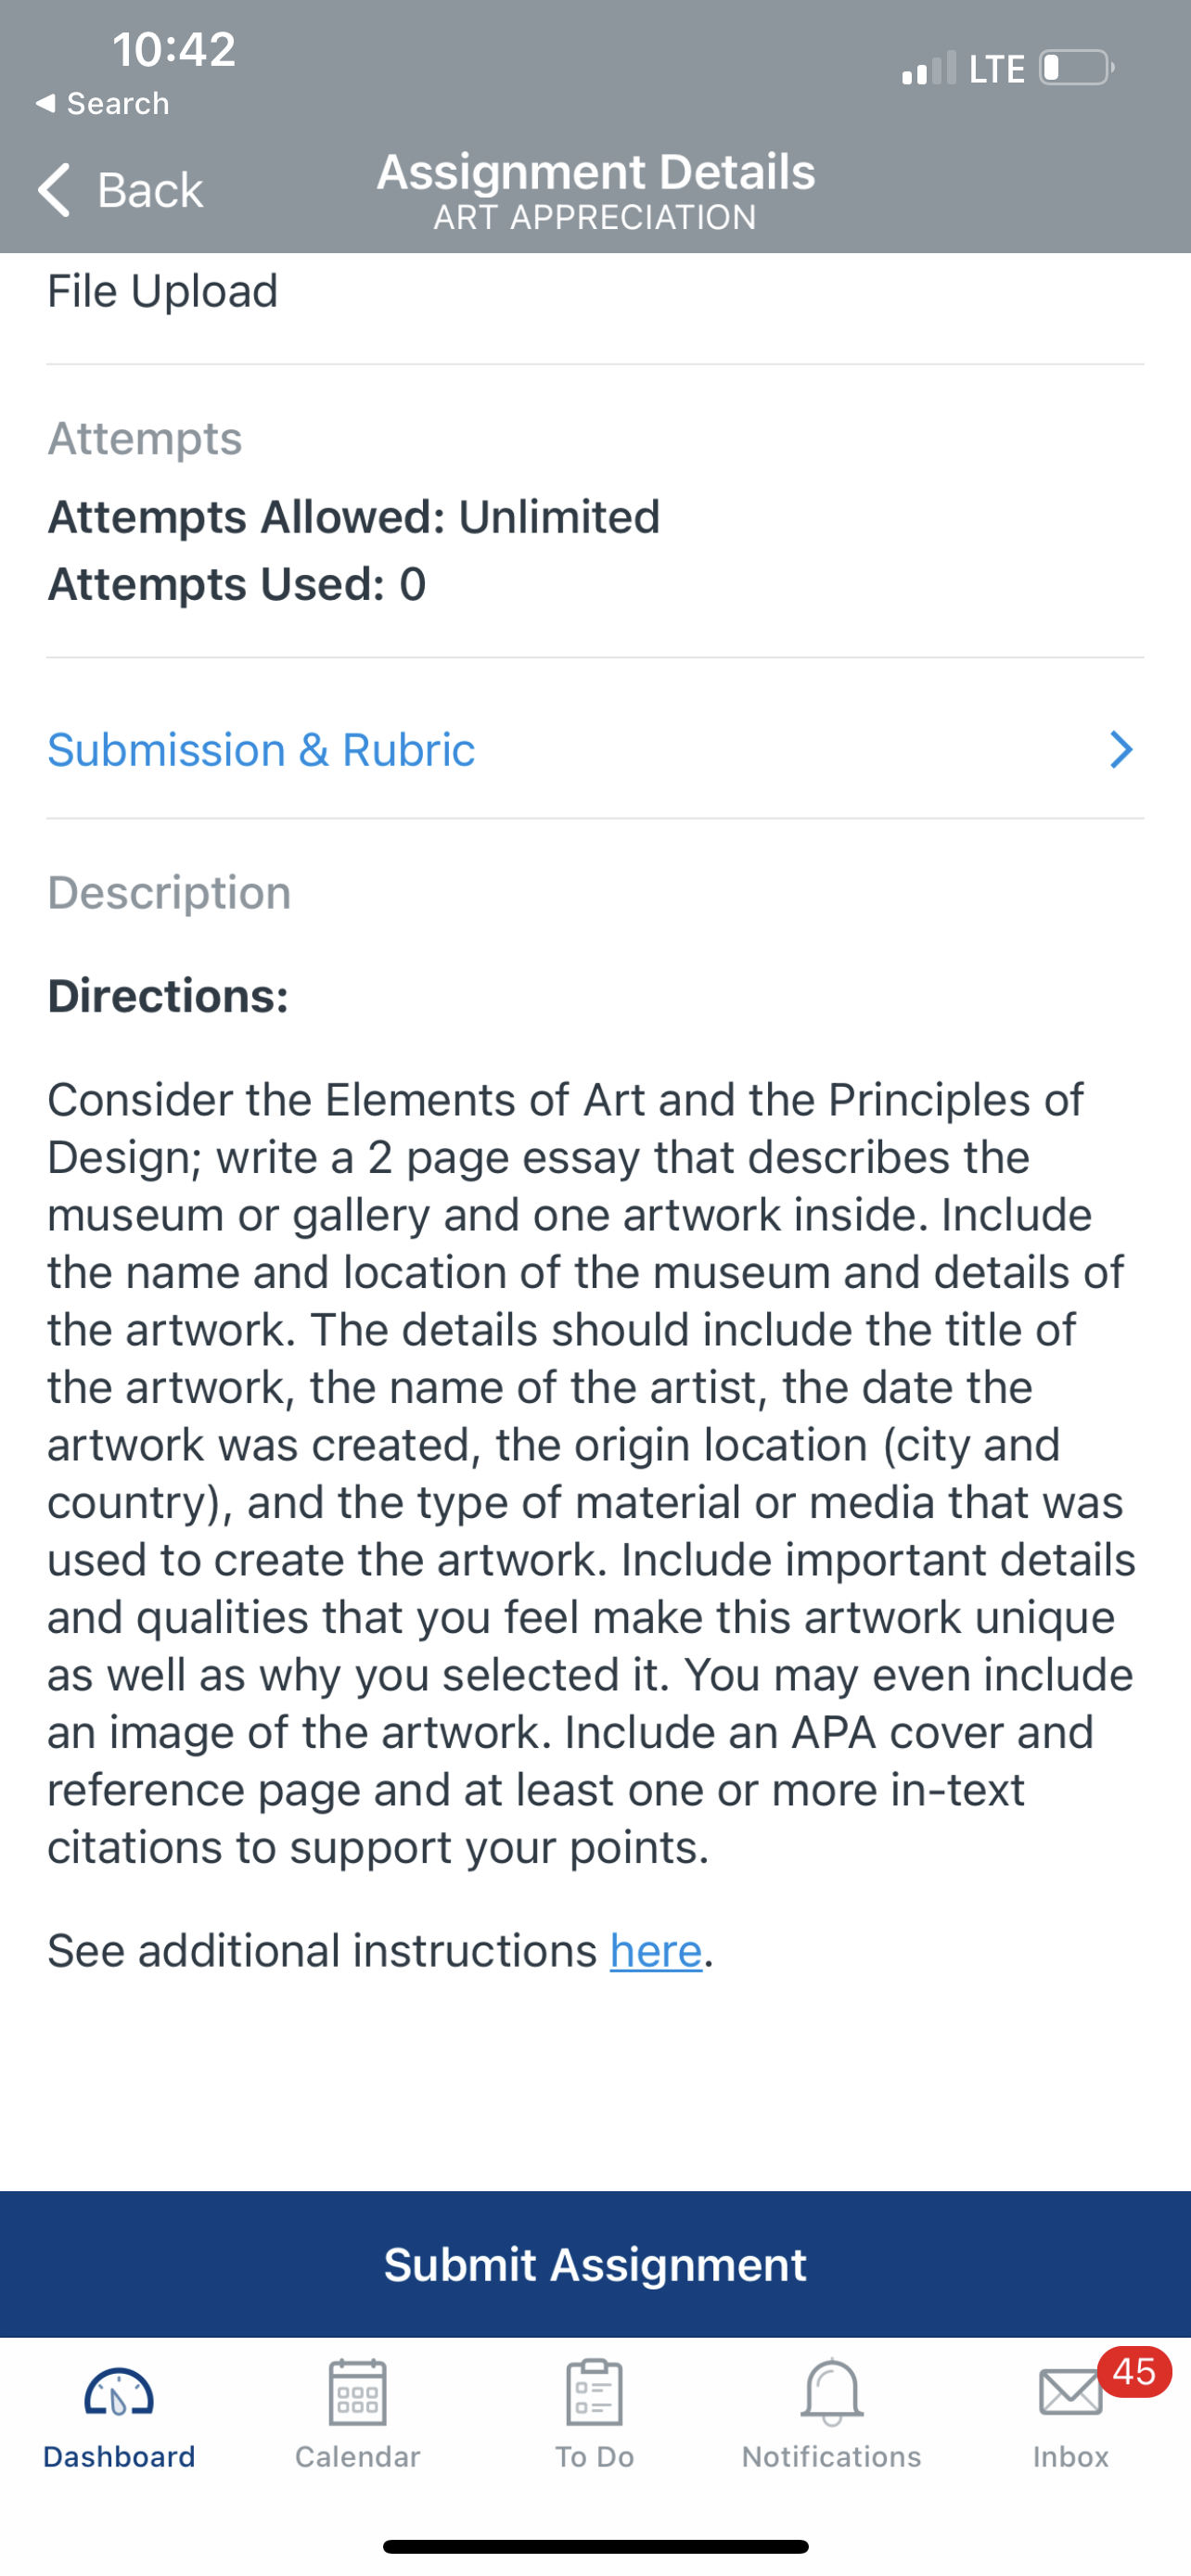
Task: Return to Search via the status bar link
Action: pos(102,103)
